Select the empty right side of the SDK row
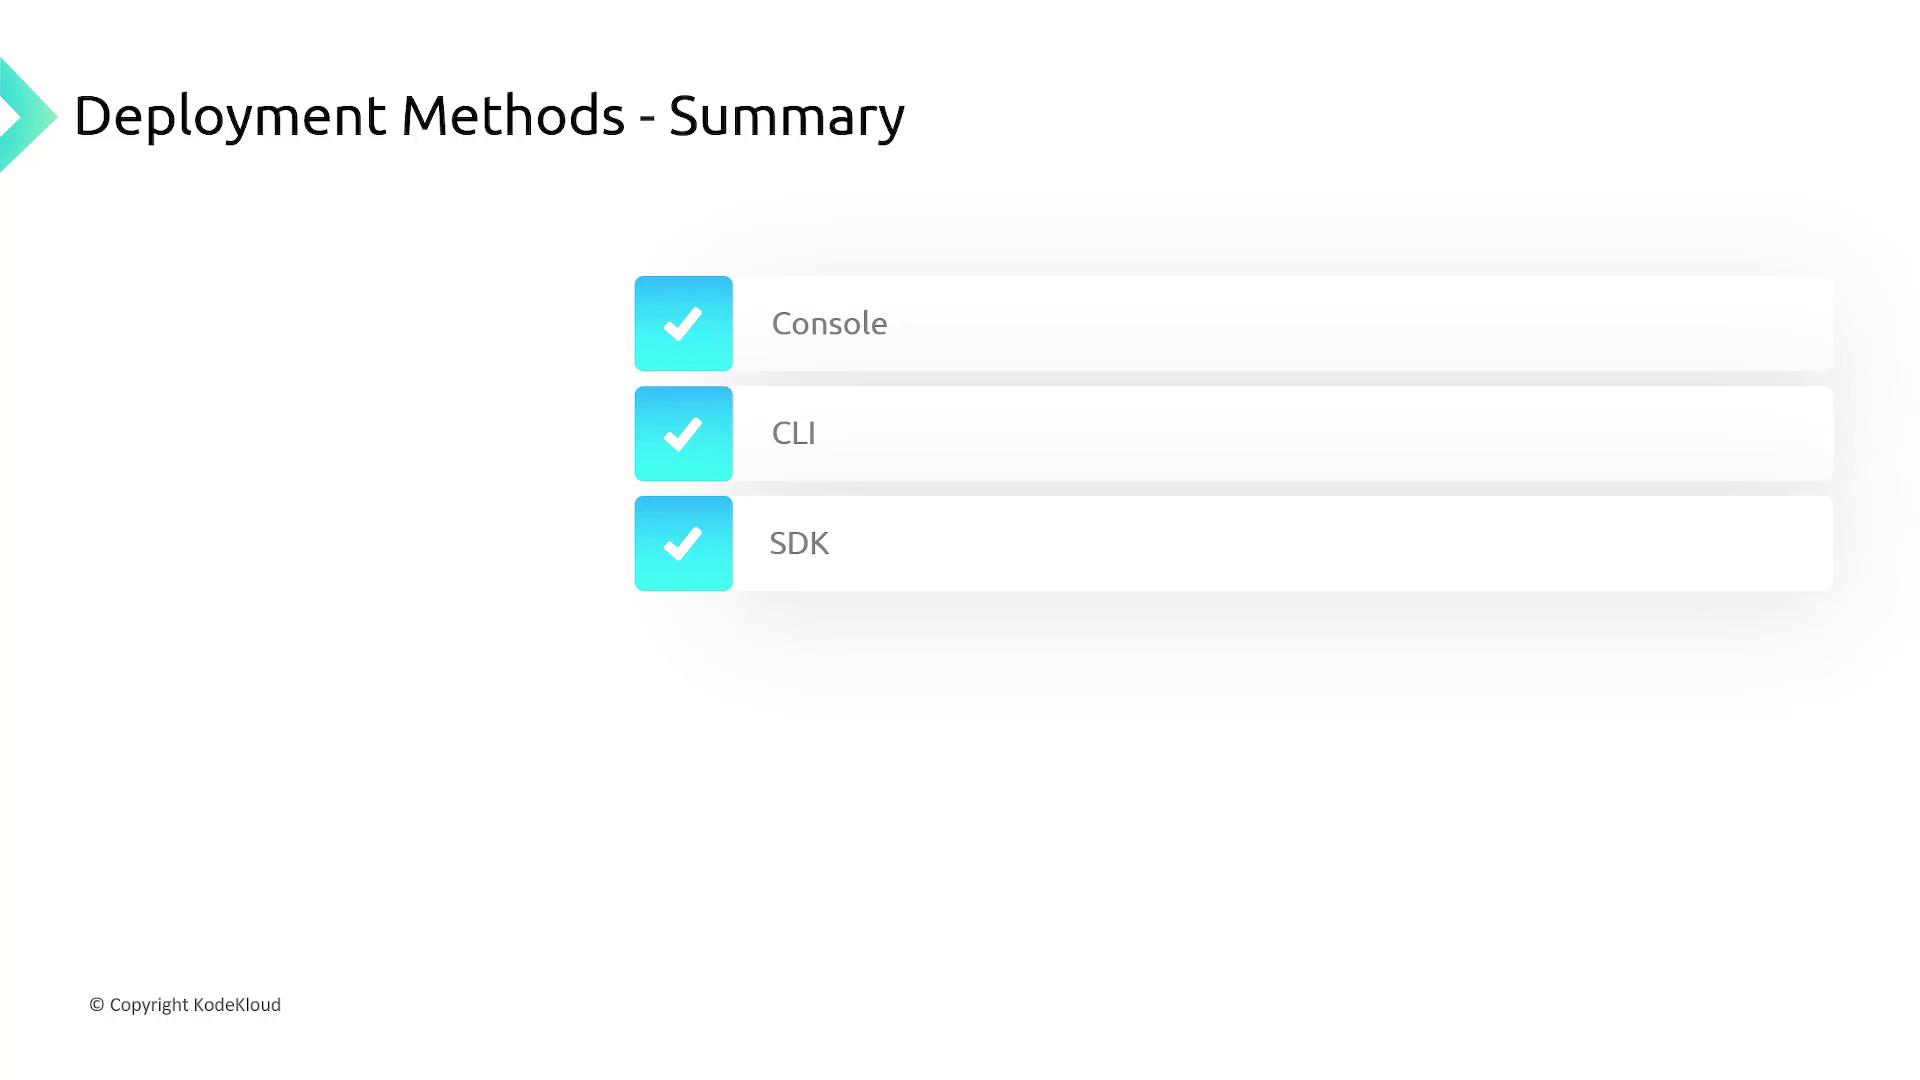Image resolution: width=1920 pixels, height=1080 pixels. point(1400,544)
